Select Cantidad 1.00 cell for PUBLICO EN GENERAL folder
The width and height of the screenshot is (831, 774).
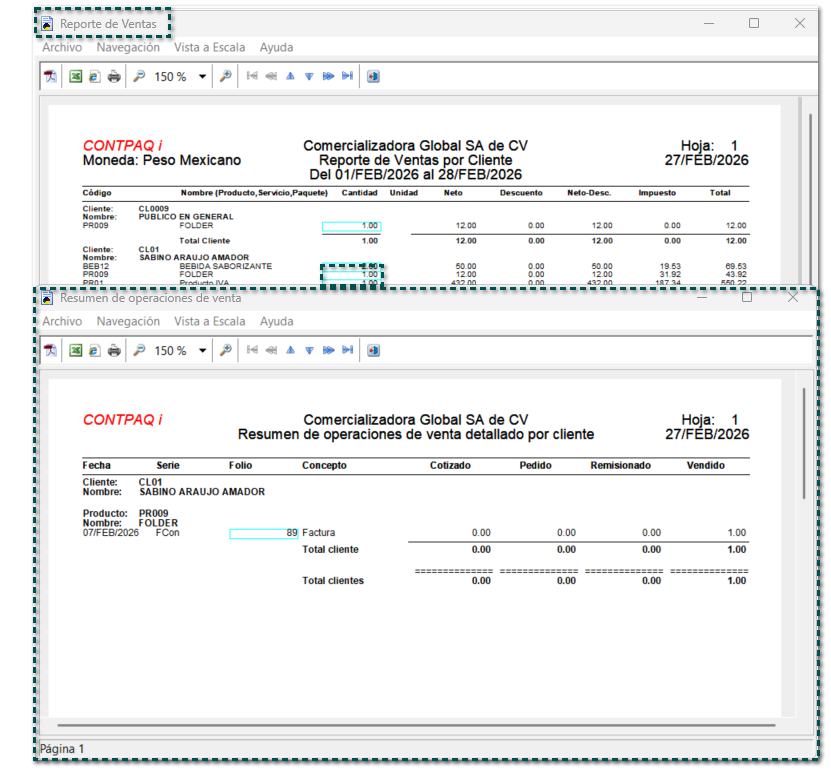click(x=351, y=227)
